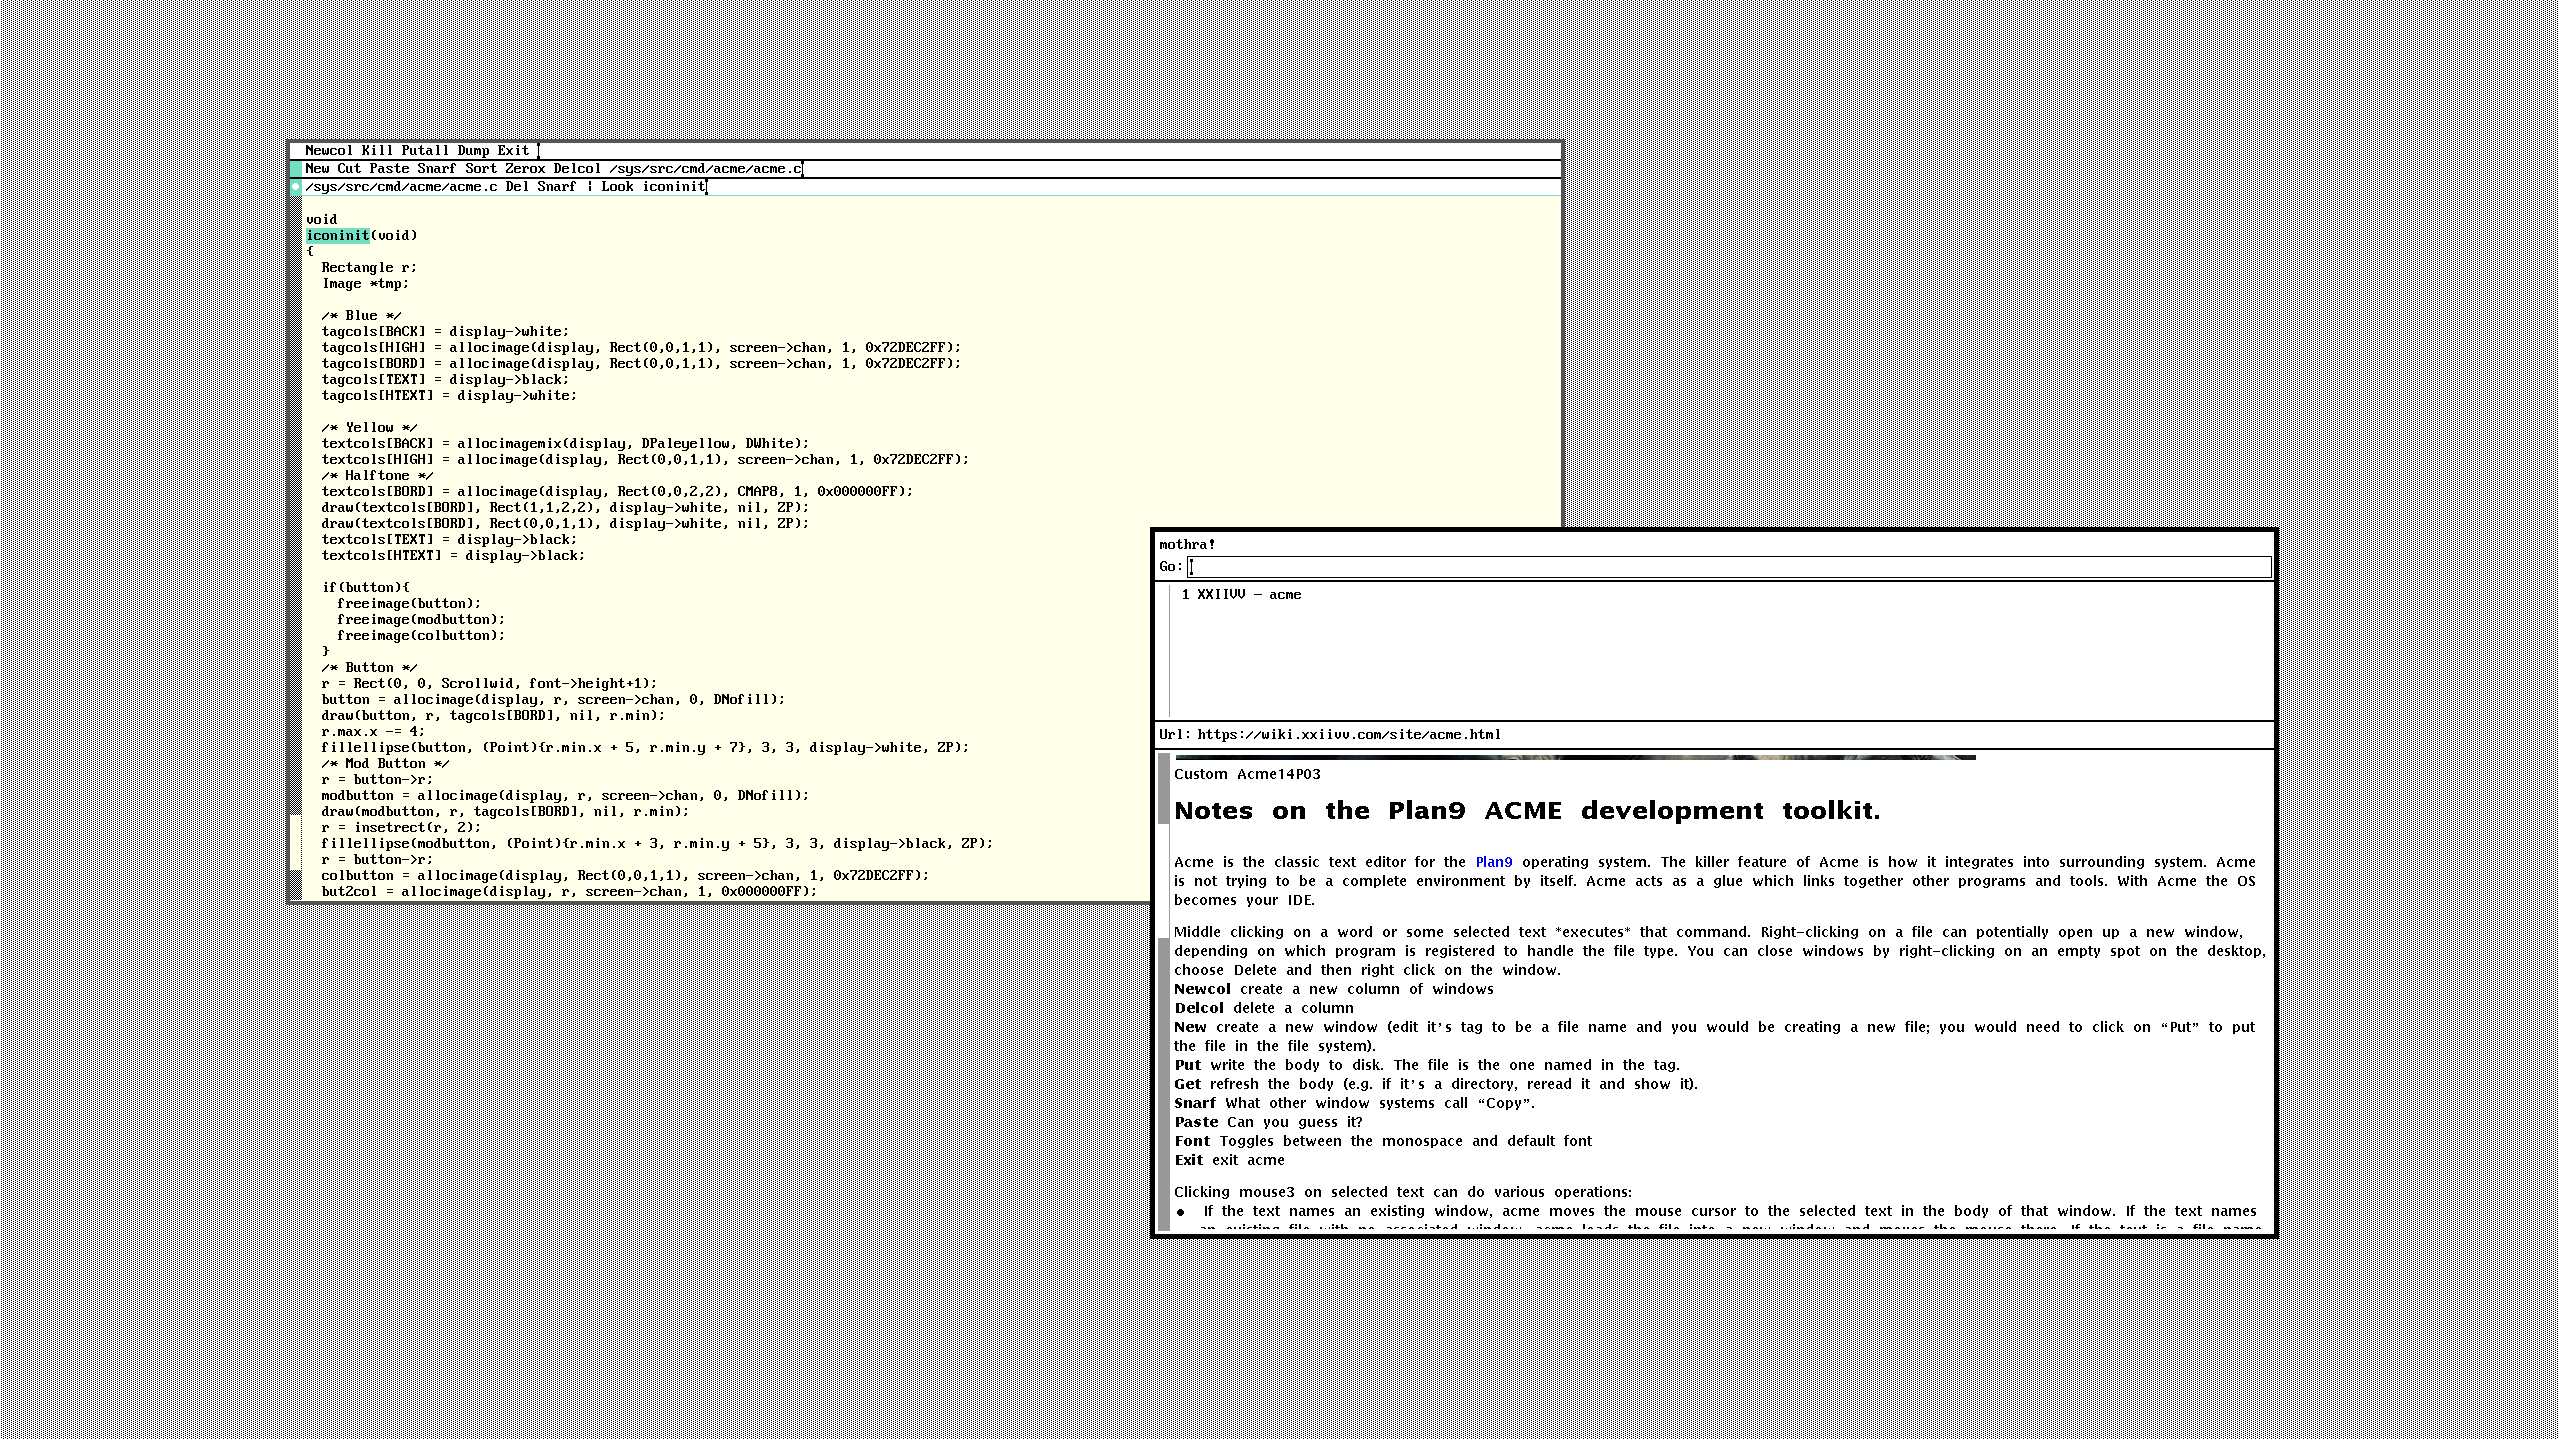The width and height of the screenshot is (2559, 1439).
Task: Click Zerox in the acme column tag
Action: (x=525, y=169)
